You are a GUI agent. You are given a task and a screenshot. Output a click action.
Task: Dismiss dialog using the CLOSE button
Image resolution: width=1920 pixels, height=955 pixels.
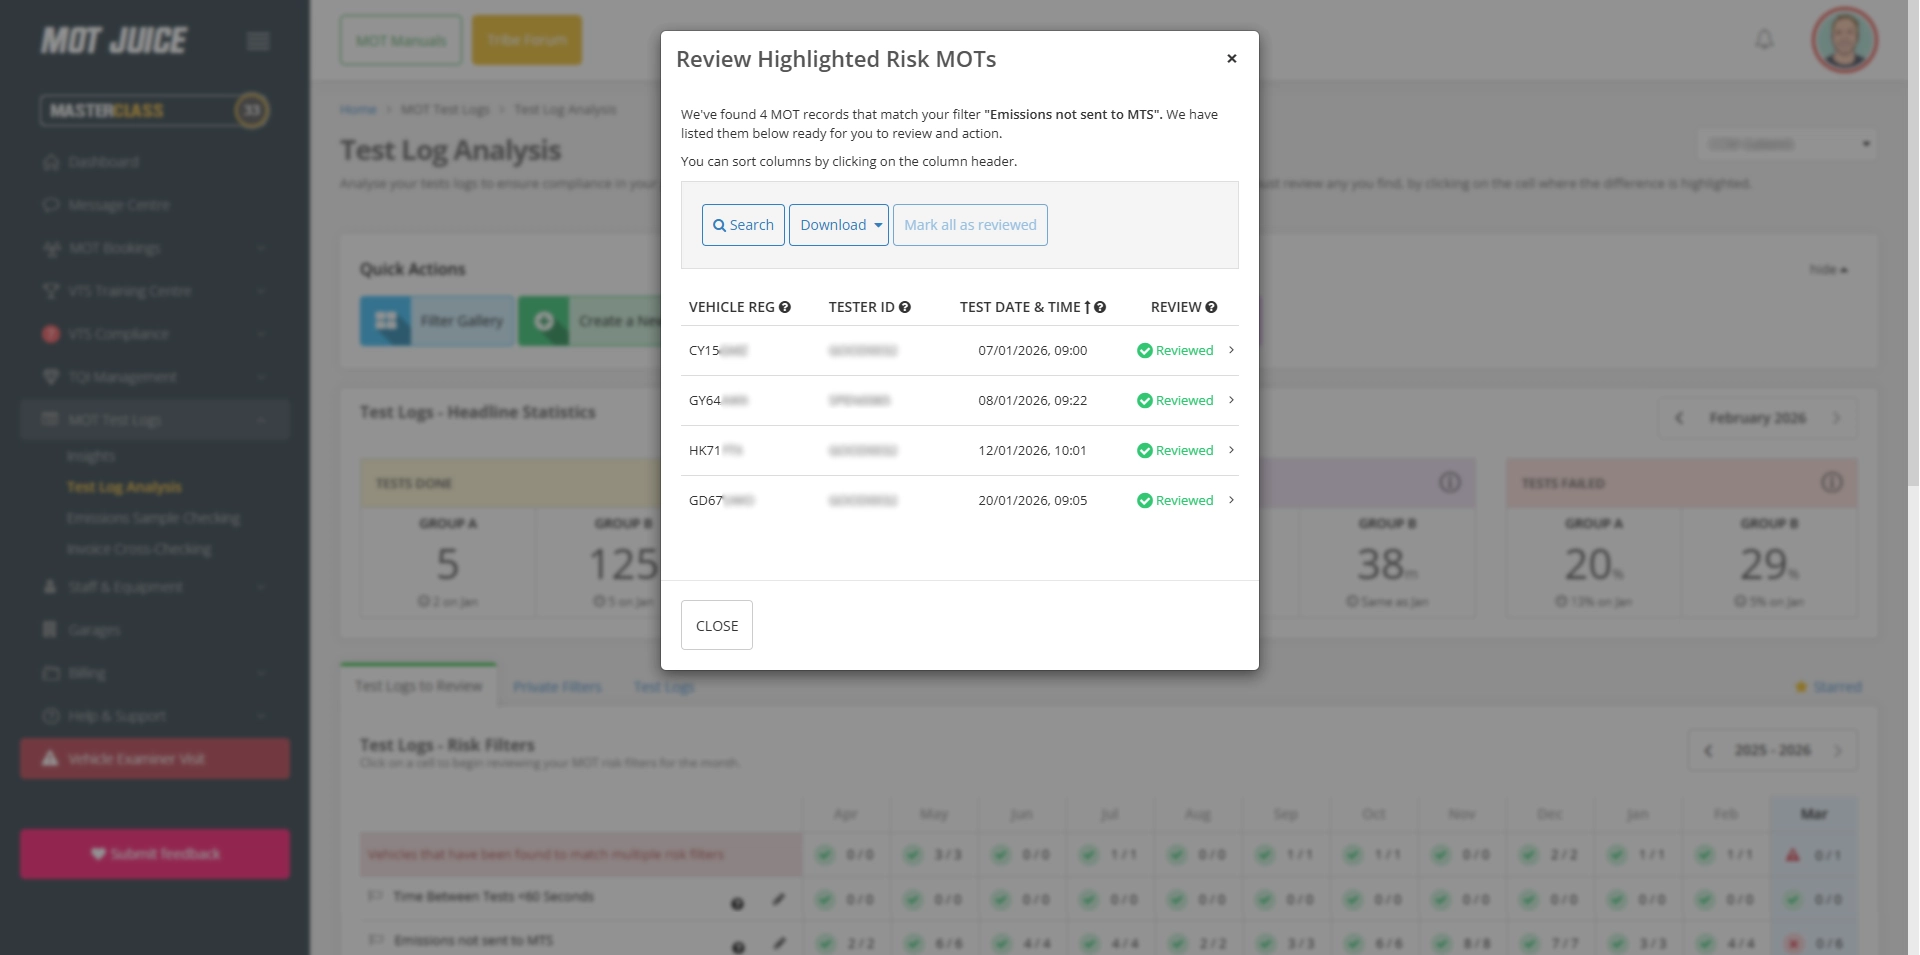(x=716, y=625)
